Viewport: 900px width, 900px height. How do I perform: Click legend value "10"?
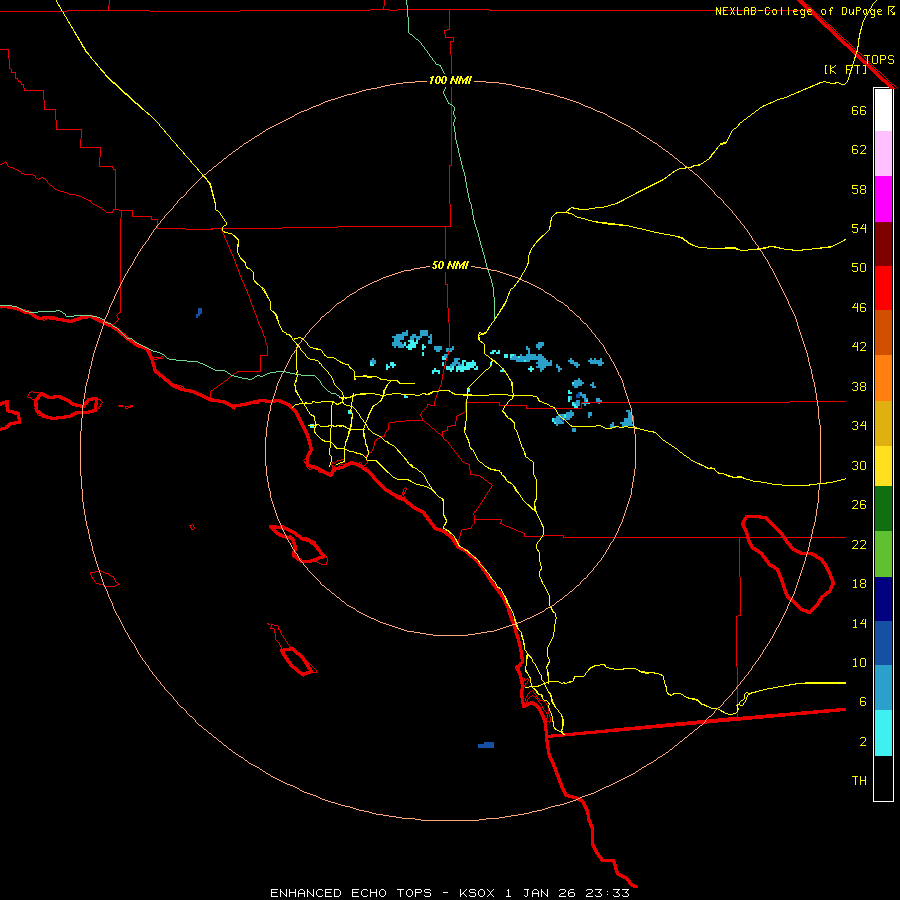pos(859,662)
